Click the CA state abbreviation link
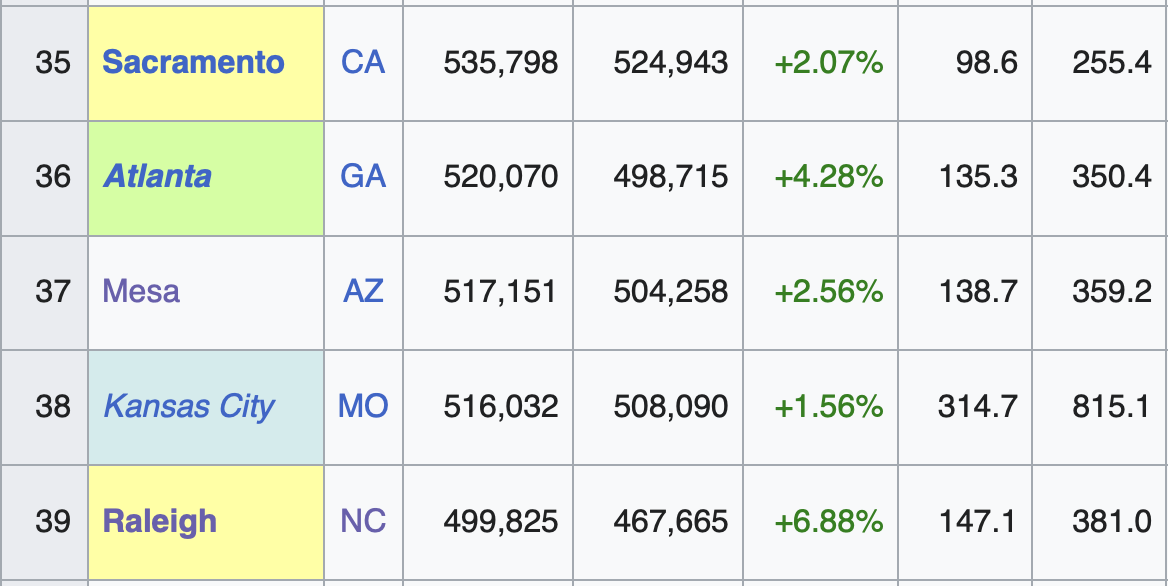This screenshot has width=1168, height=586. (363, 62)
